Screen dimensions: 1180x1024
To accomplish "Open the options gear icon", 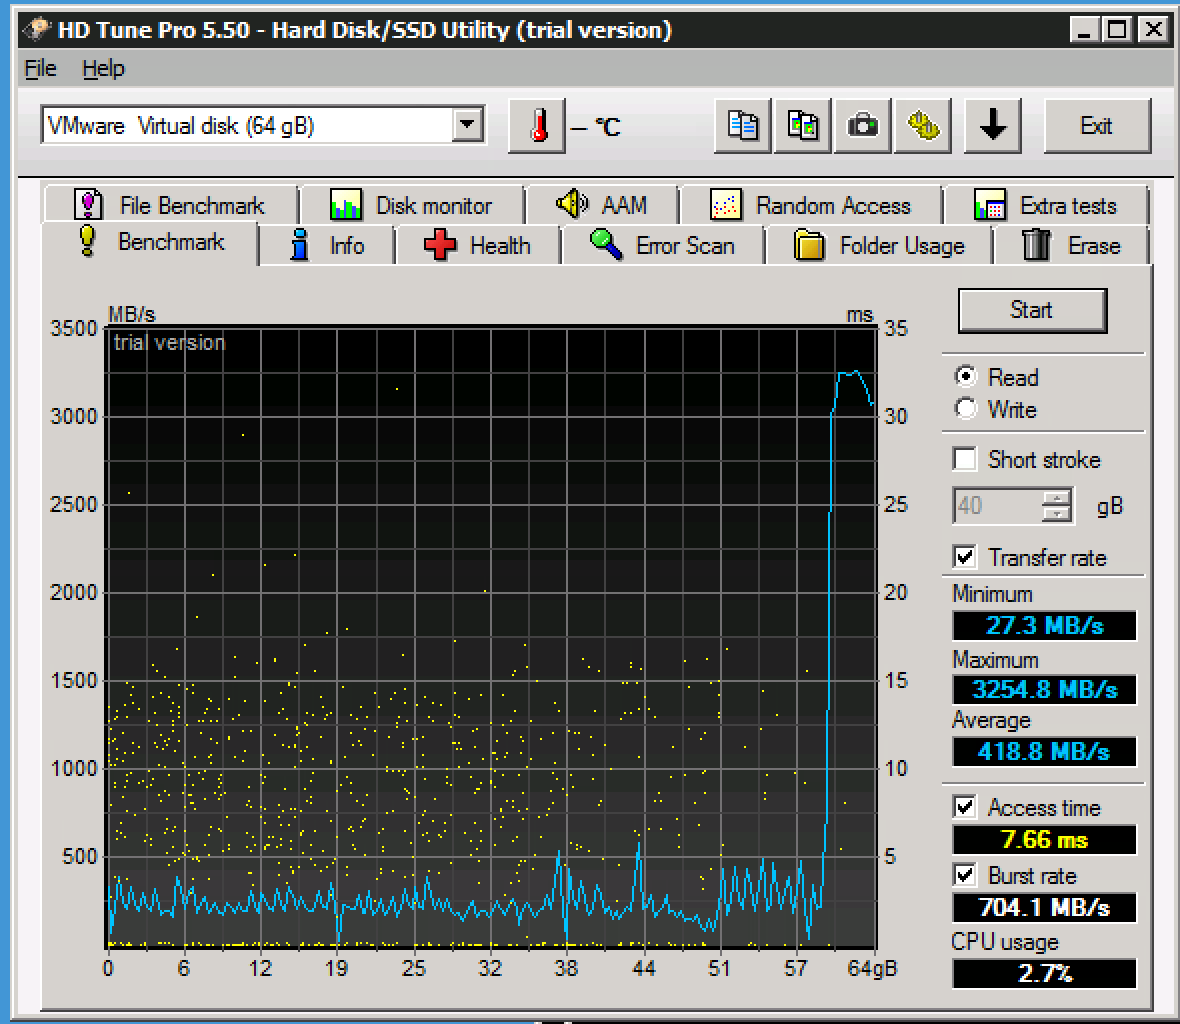I will pyautogui.click(x=924, y=126).
